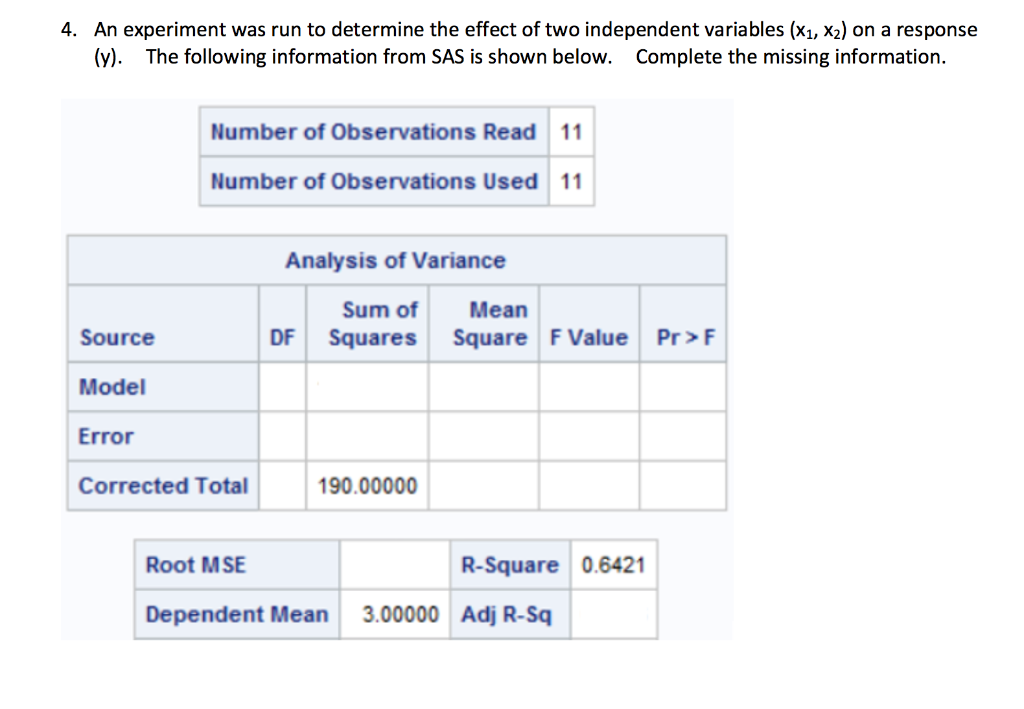
Task: Click the 'DF' column header
Action: coord(282,338)
